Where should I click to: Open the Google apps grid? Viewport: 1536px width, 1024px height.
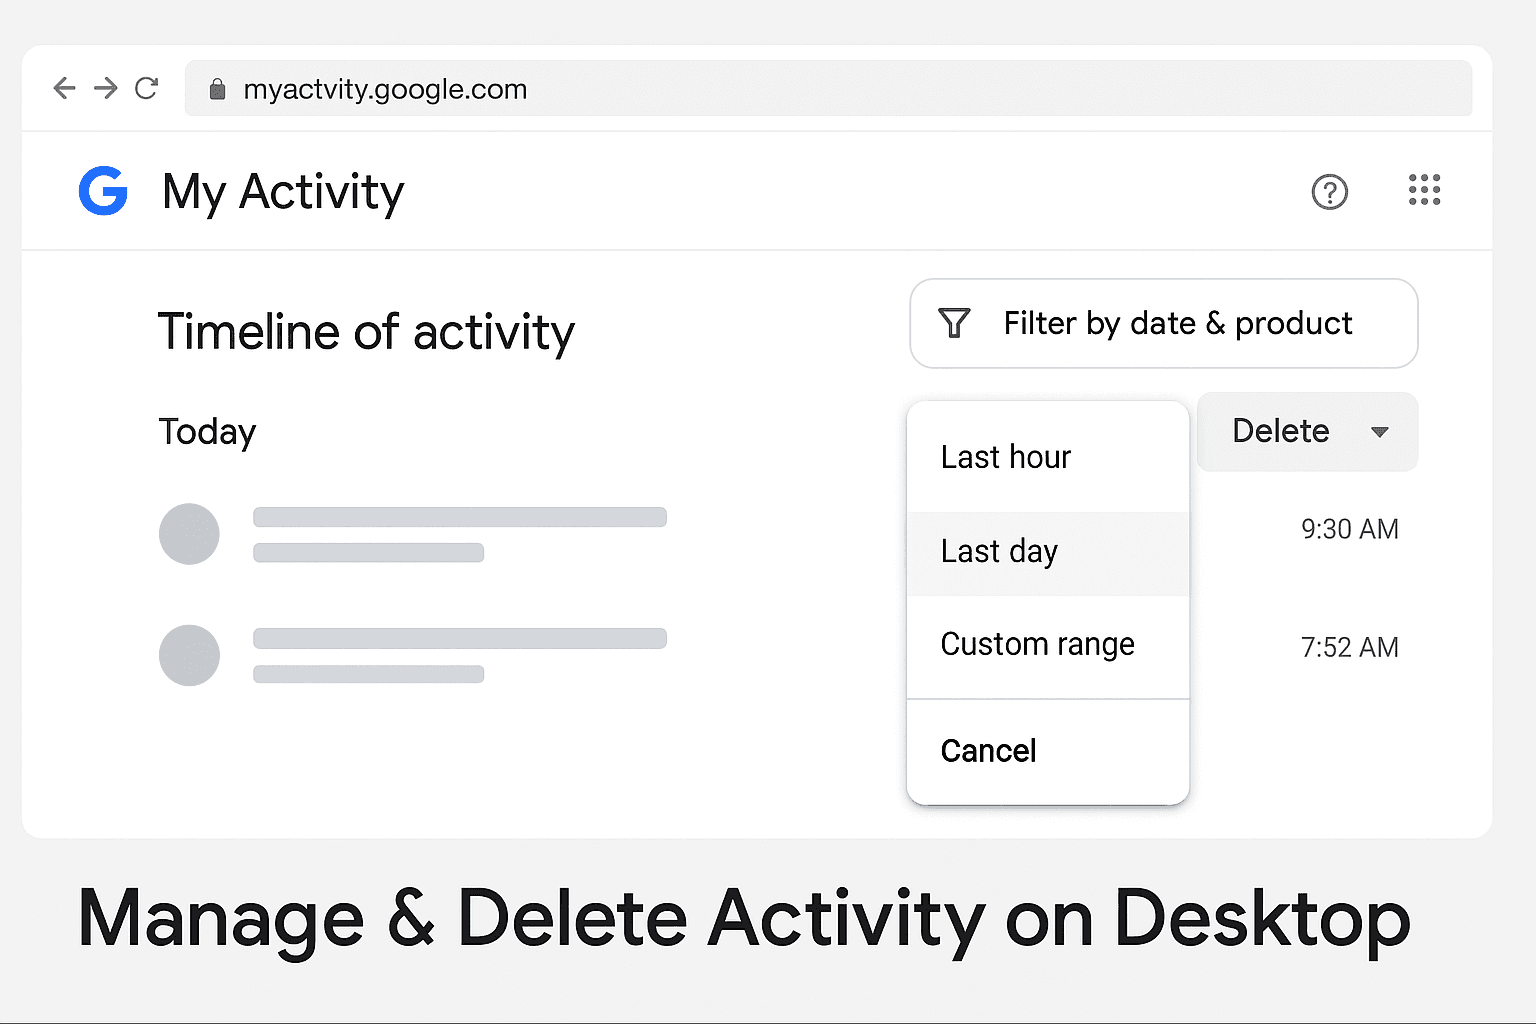(1424, 190)
